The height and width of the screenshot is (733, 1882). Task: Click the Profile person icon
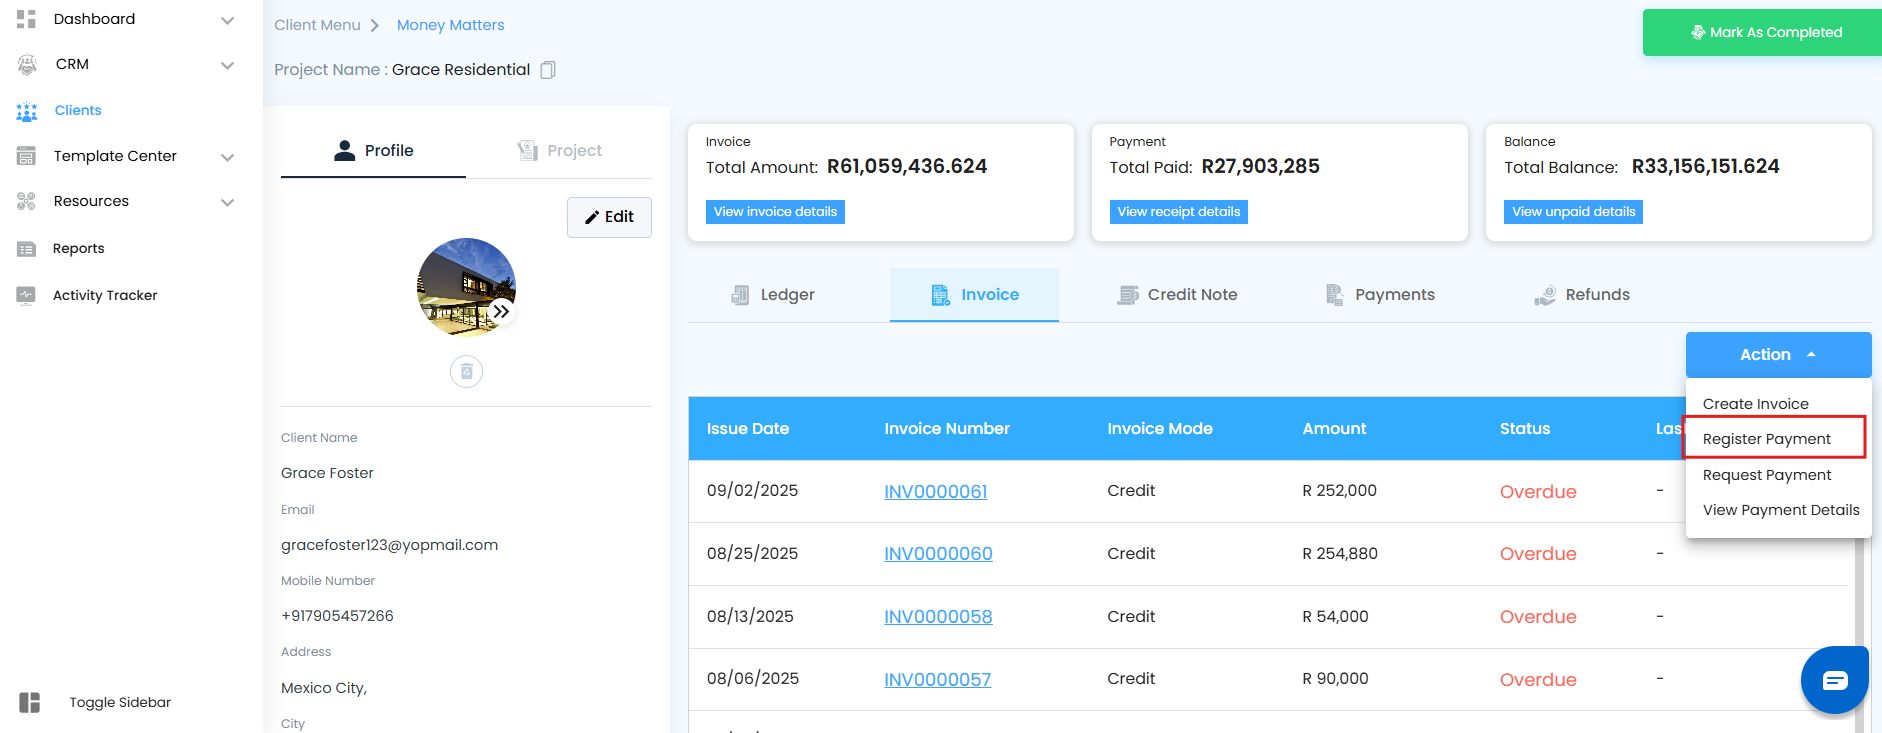[345, 150]
